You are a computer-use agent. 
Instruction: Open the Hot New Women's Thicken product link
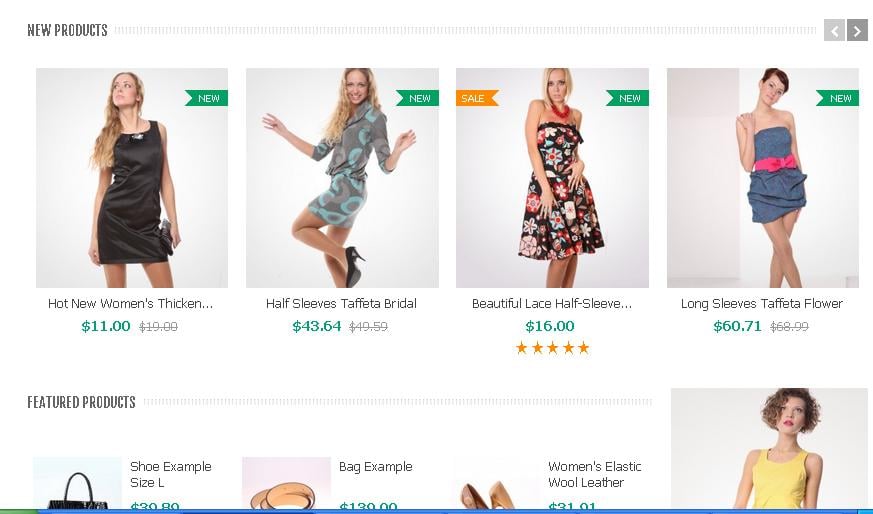pos(131,304)
